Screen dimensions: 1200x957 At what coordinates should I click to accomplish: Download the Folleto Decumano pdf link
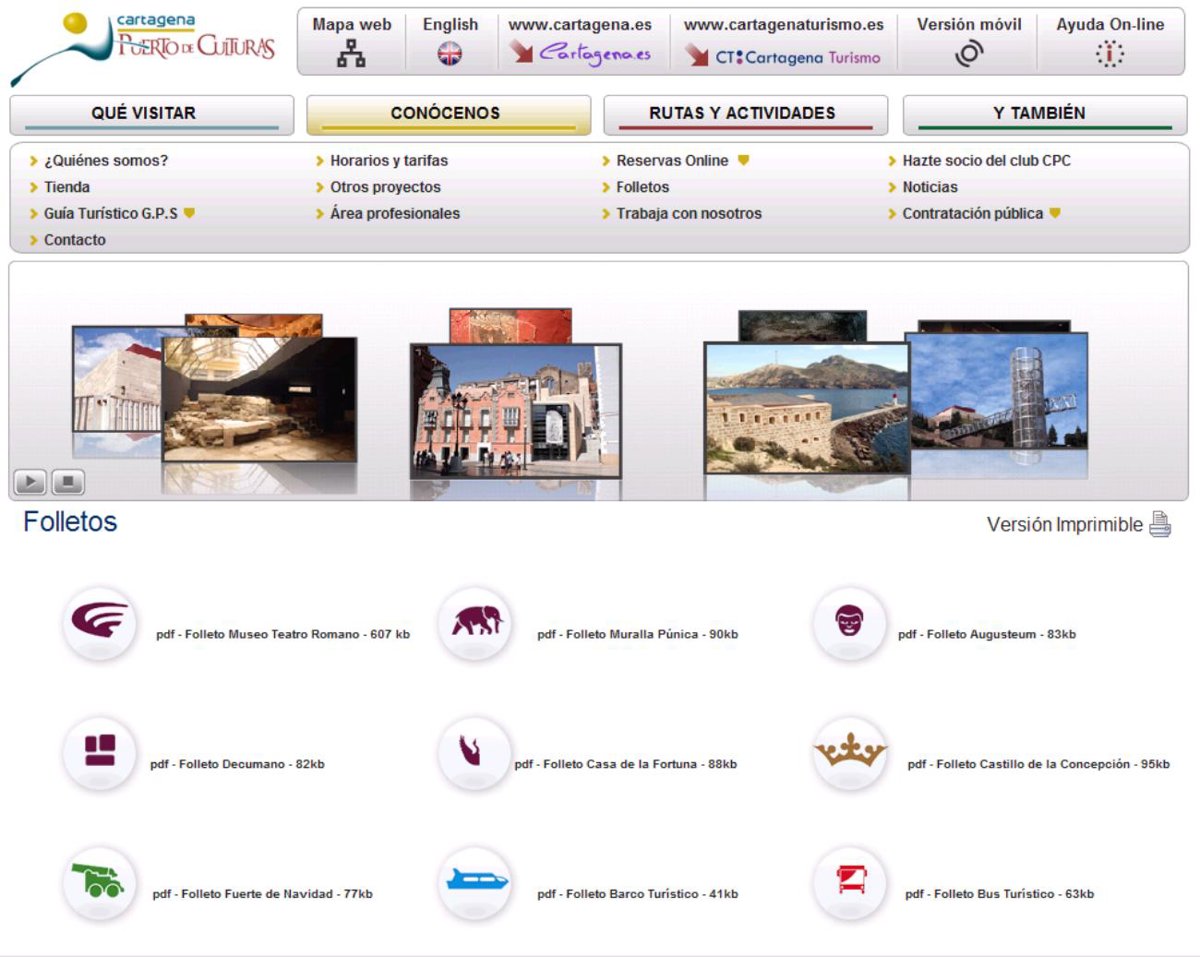[237, 764]
